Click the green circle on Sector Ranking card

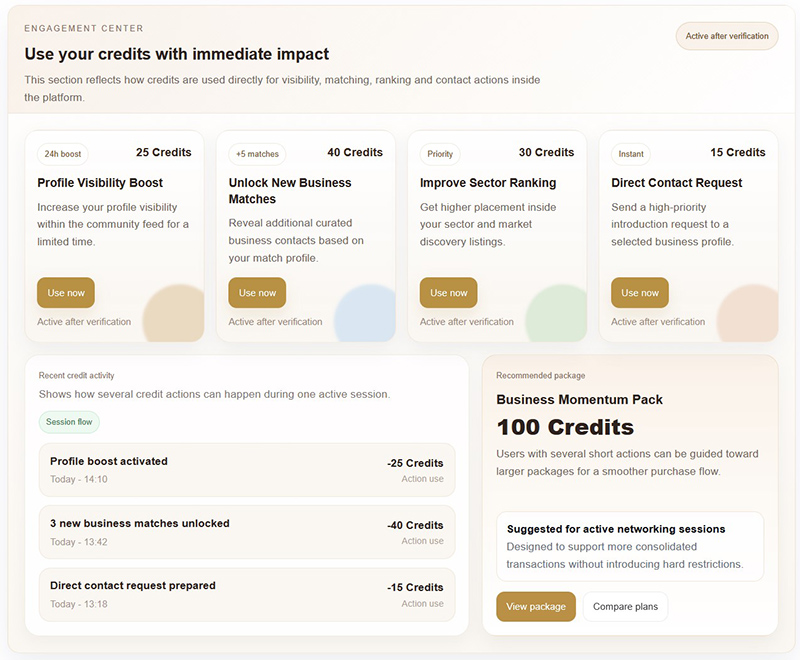point(556,313)
